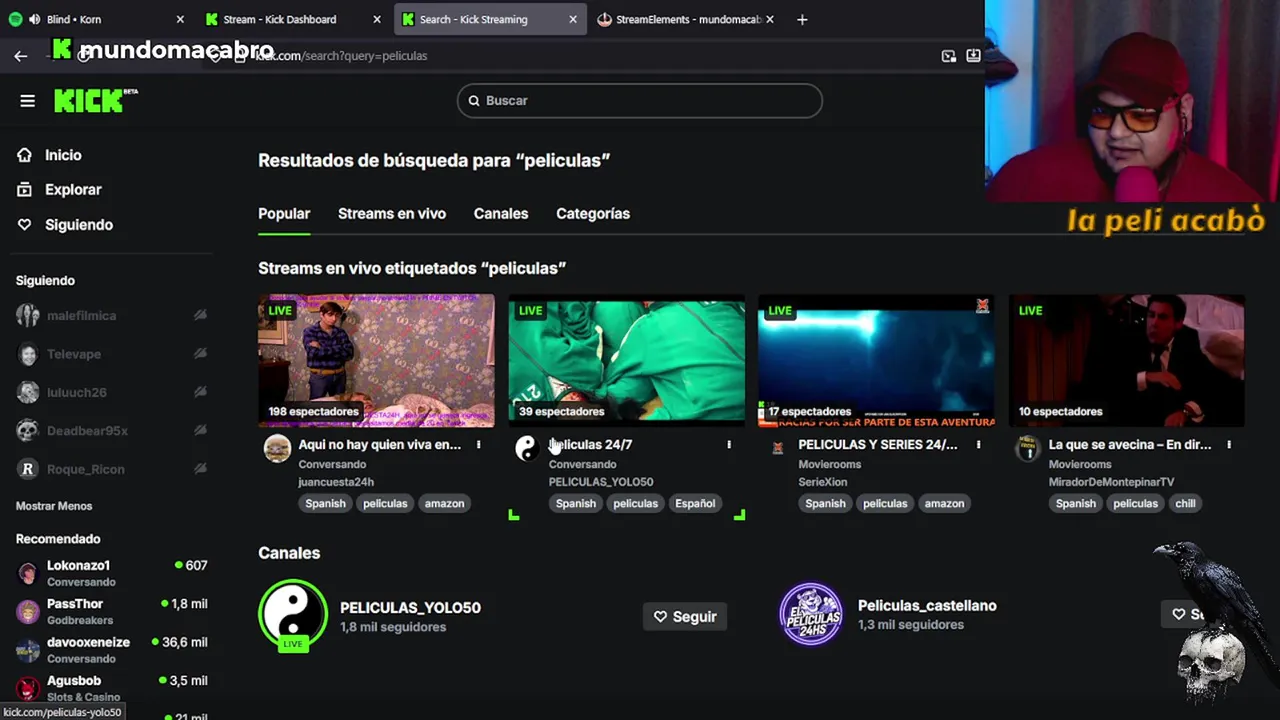Click the Explorar compass icon
1280x720 pixels.
(x=25, y=190)
